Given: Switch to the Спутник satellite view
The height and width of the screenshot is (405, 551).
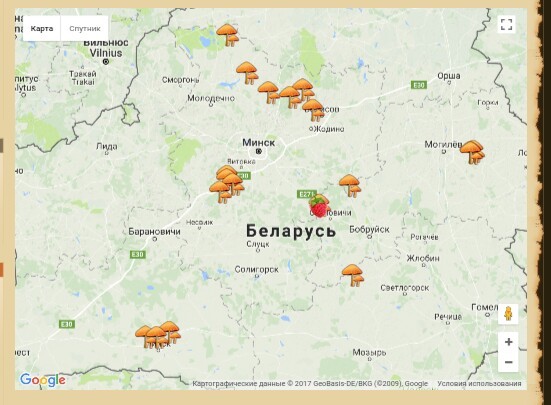Looking at the screenshot, I should [x=85, y=28].
